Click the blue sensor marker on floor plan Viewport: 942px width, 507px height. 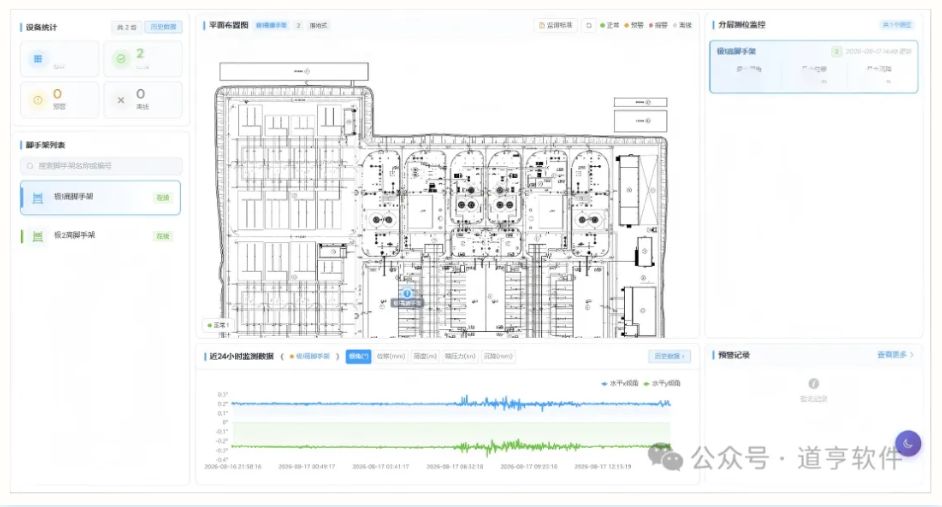point(407,293)
